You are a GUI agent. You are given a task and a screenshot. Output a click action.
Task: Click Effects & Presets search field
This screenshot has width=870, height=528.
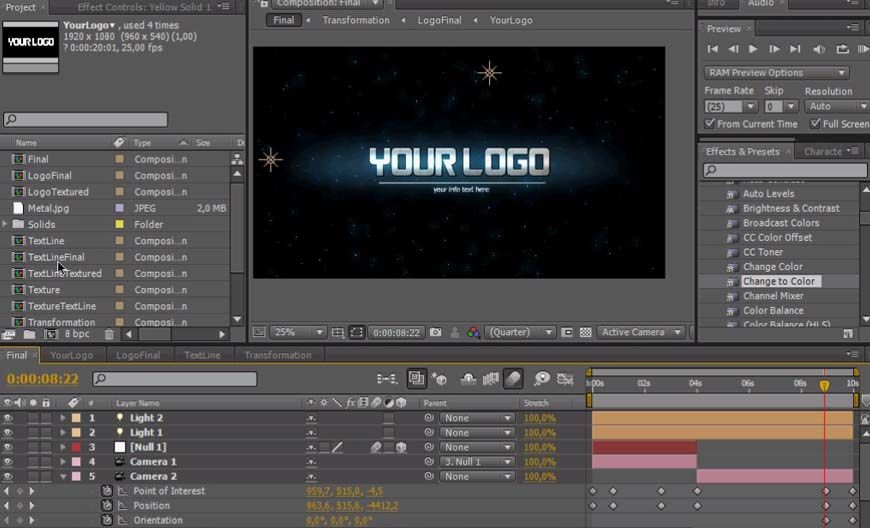tap(785, 170)
